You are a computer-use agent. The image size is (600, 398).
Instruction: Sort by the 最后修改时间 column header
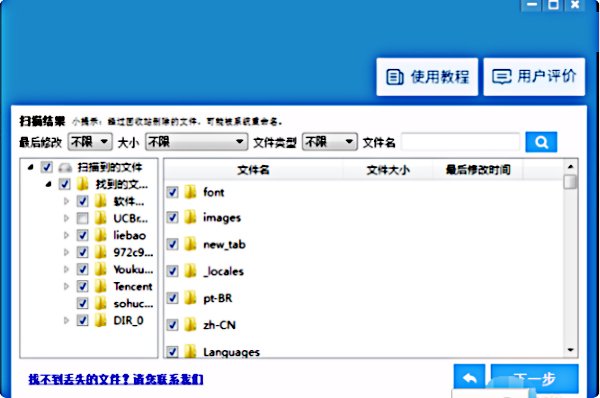[x=478, y=170]
